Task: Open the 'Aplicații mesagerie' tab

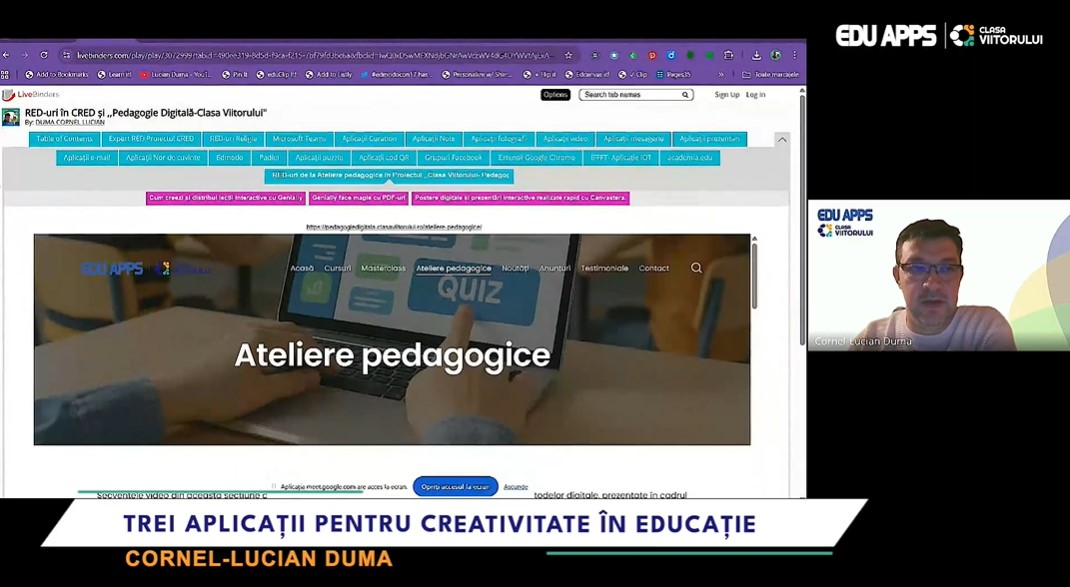Action: (633, 139)
